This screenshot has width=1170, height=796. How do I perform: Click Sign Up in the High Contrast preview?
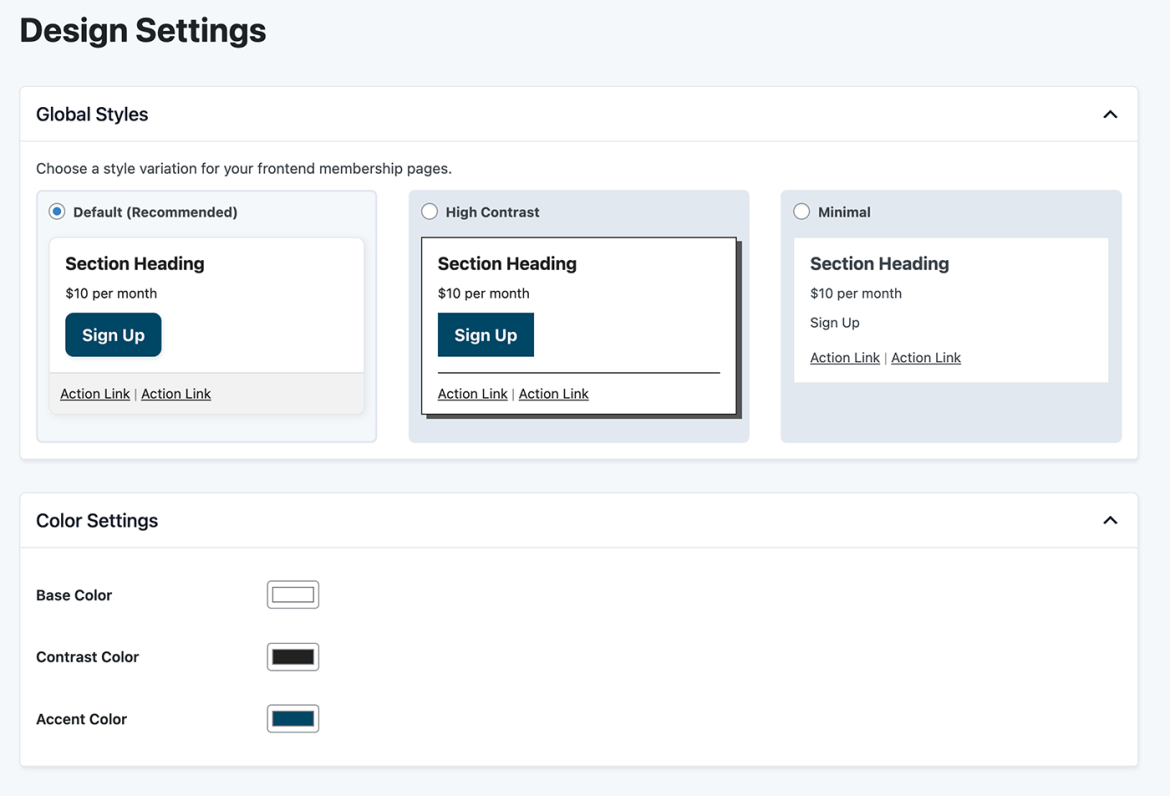pyautogui.click(x=485, y=334)
